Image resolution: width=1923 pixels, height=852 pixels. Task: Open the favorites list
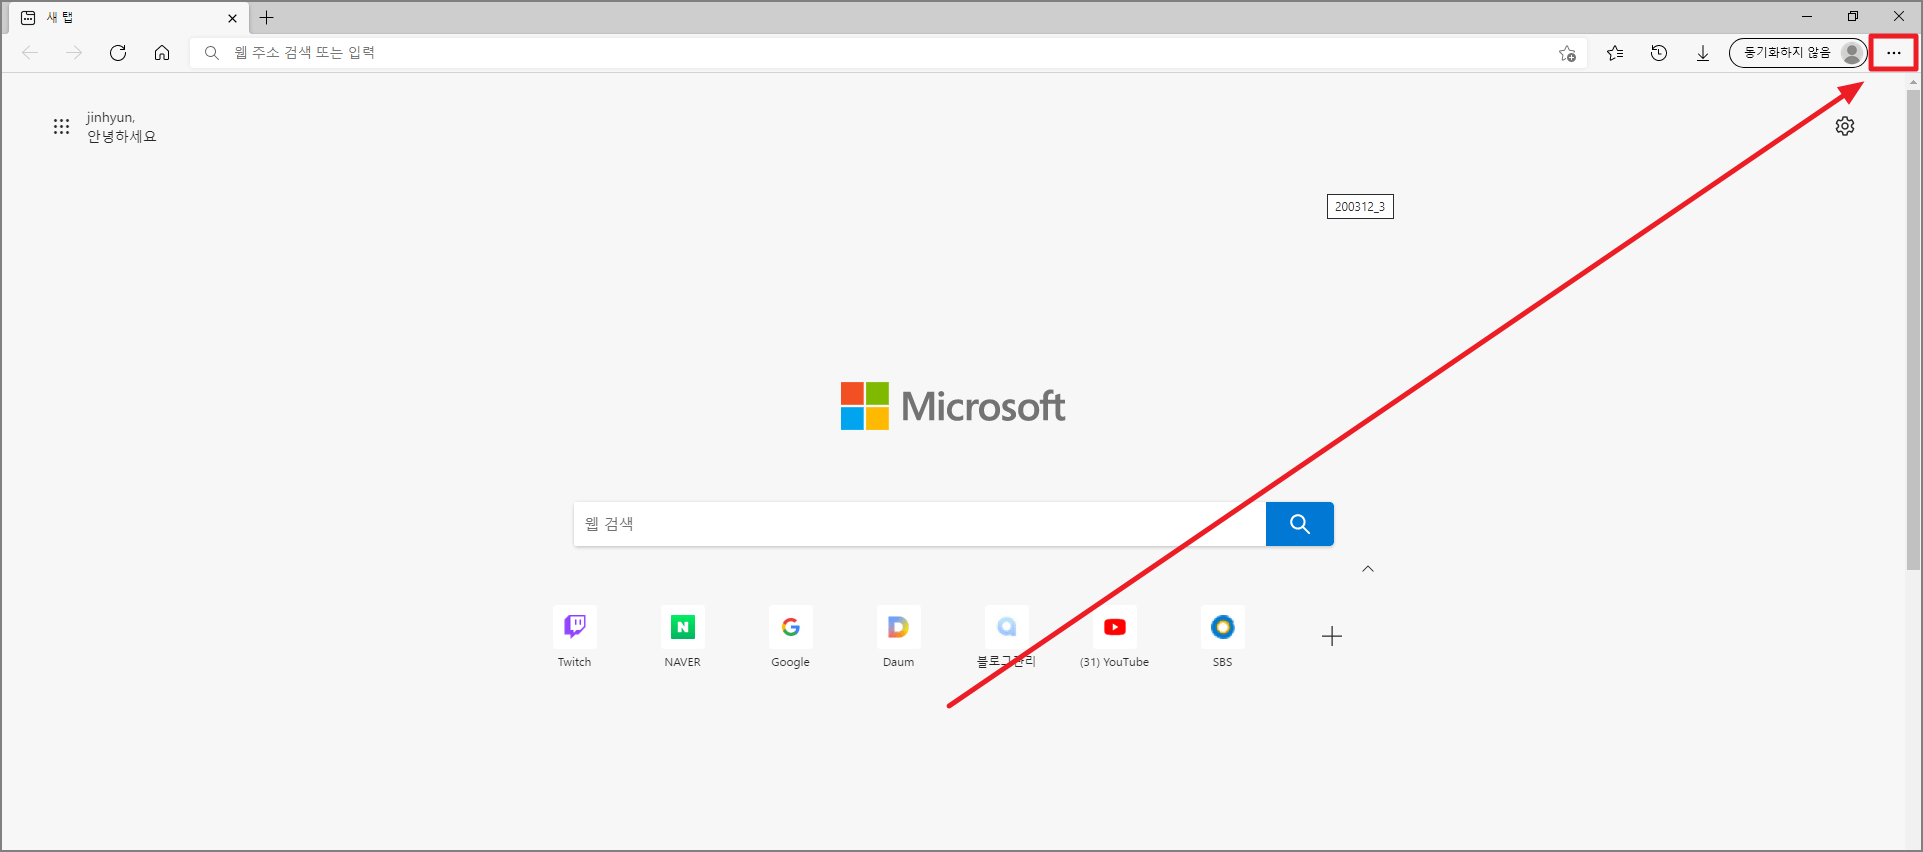click(x=1615, y=53)
